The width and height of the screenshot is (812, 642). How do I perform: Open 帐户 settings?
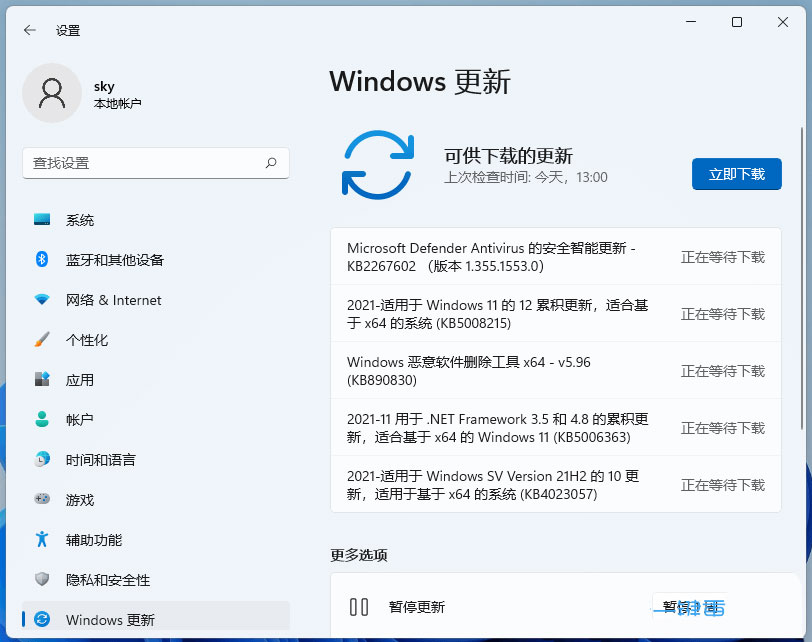click(x=80, y=420)
